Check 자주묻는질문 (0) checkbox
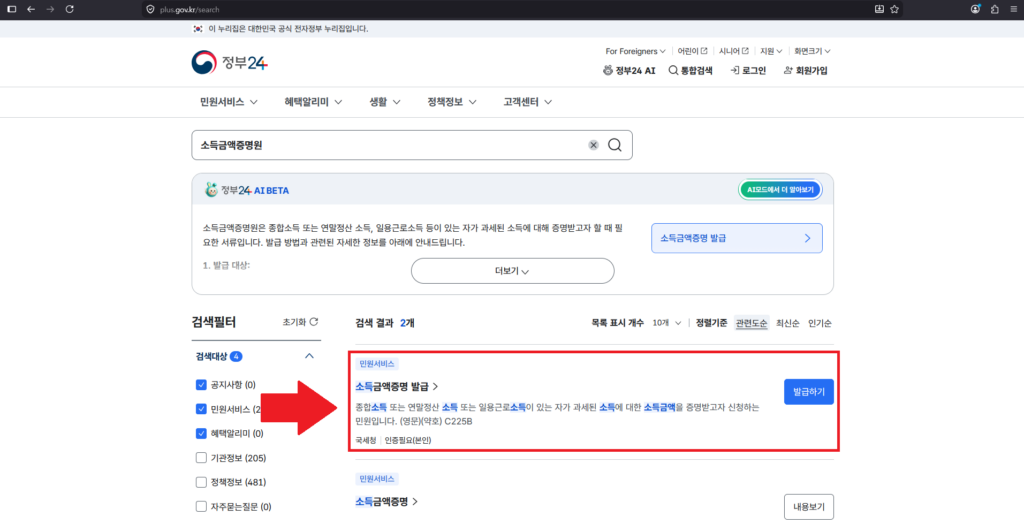This screenshot has height=524, width=1024. coord(201,506)
